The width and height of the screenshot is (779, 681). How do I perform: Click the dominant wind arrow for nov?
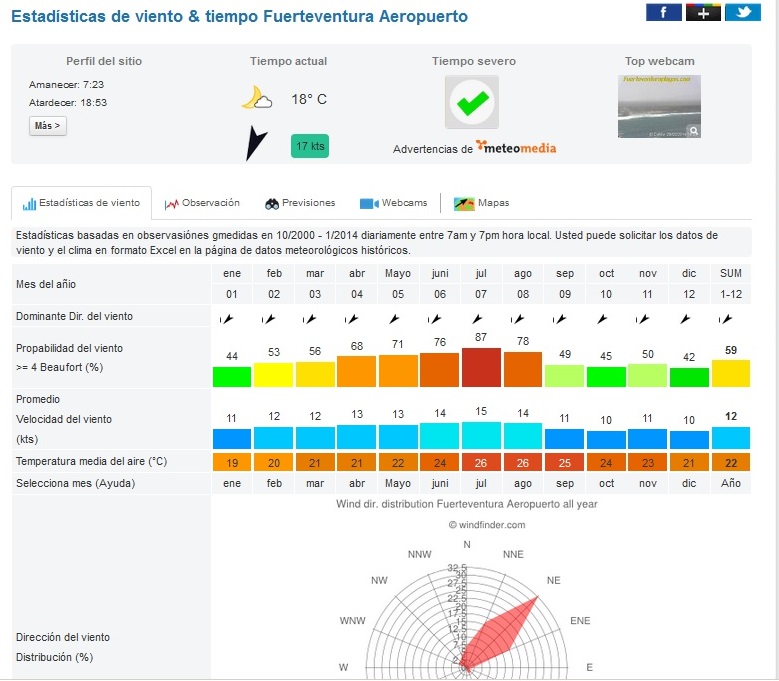(642, 319)
